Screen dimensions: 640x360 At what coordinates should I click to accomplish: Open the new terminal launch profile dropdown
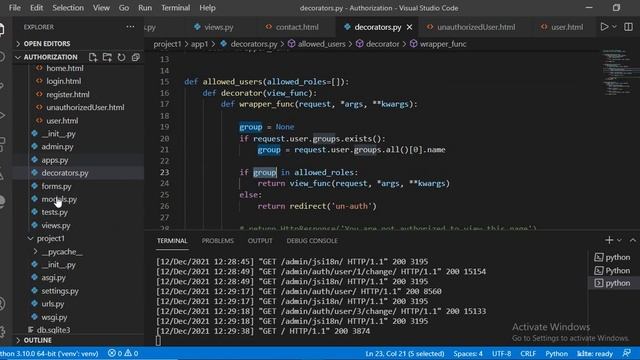click(x=619, y=240)
